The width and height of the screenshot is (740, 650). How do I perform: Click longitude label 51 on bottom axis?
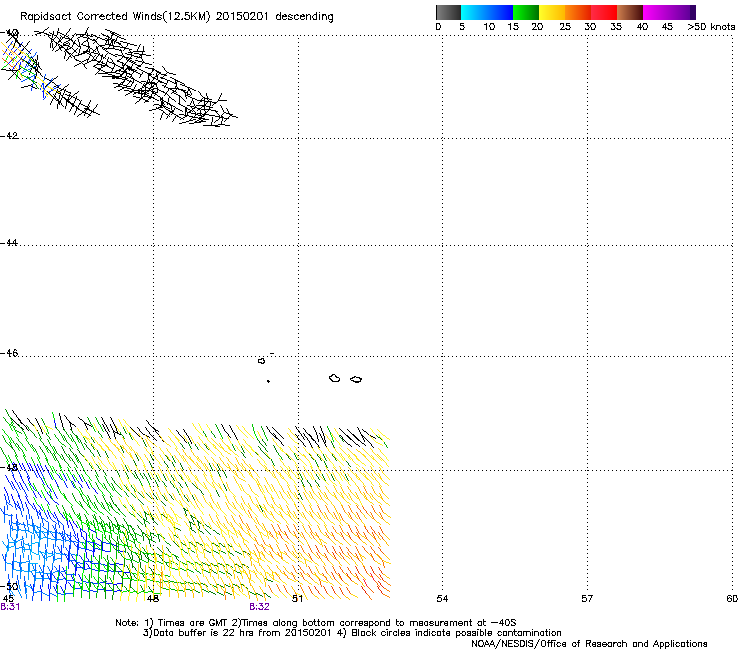tap(297, 599)
